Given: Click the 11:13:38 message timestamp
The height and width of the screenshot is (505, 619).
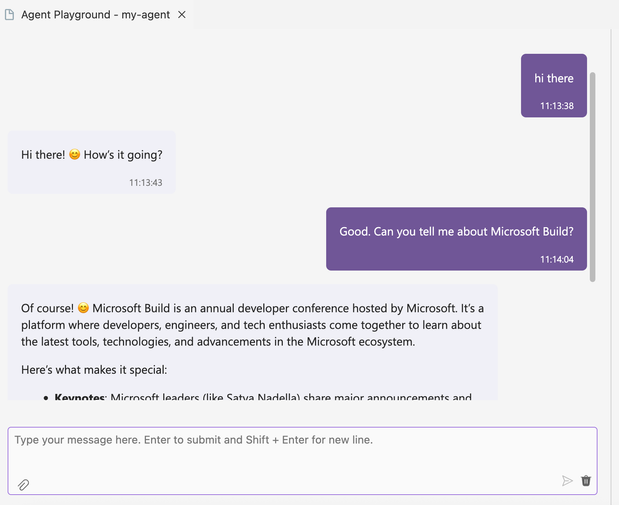Looking at the screenshot, I should (x=557, y=105).
